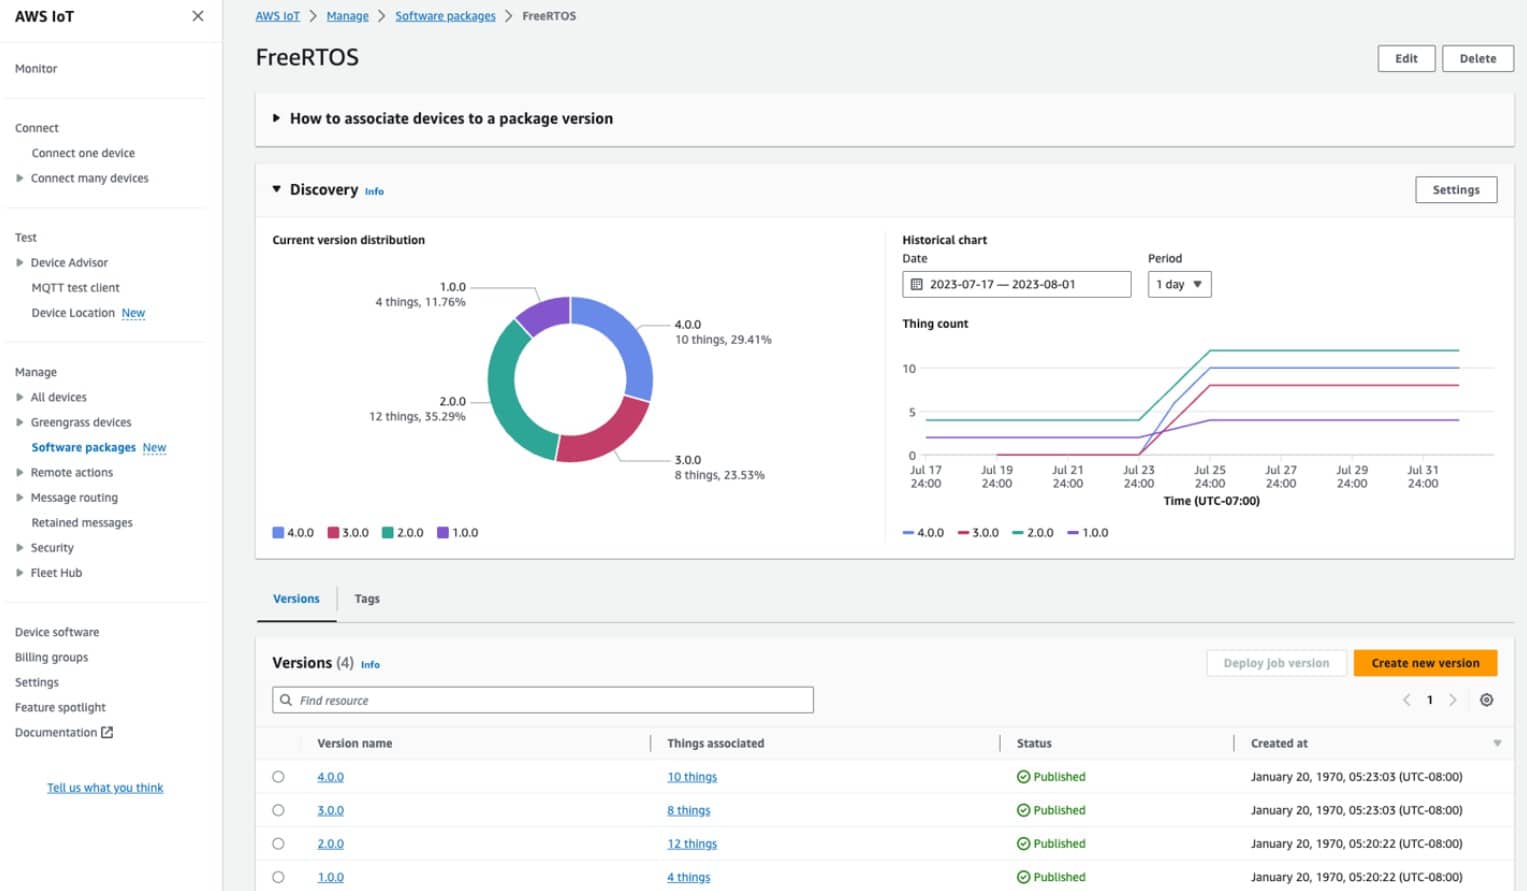The image size is (1527, 891).
Task: Go to previous page of versions
Action: pyautogui.click(x=1407, y=700)
